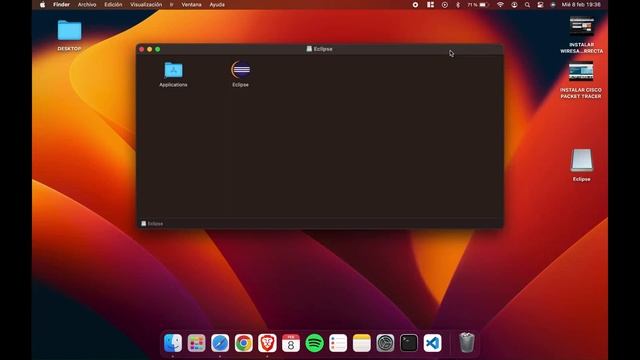The width and height of the screenshot is (640, 360).
Task: Click the window tiling menu bar icon
Action: pos(430,4)
